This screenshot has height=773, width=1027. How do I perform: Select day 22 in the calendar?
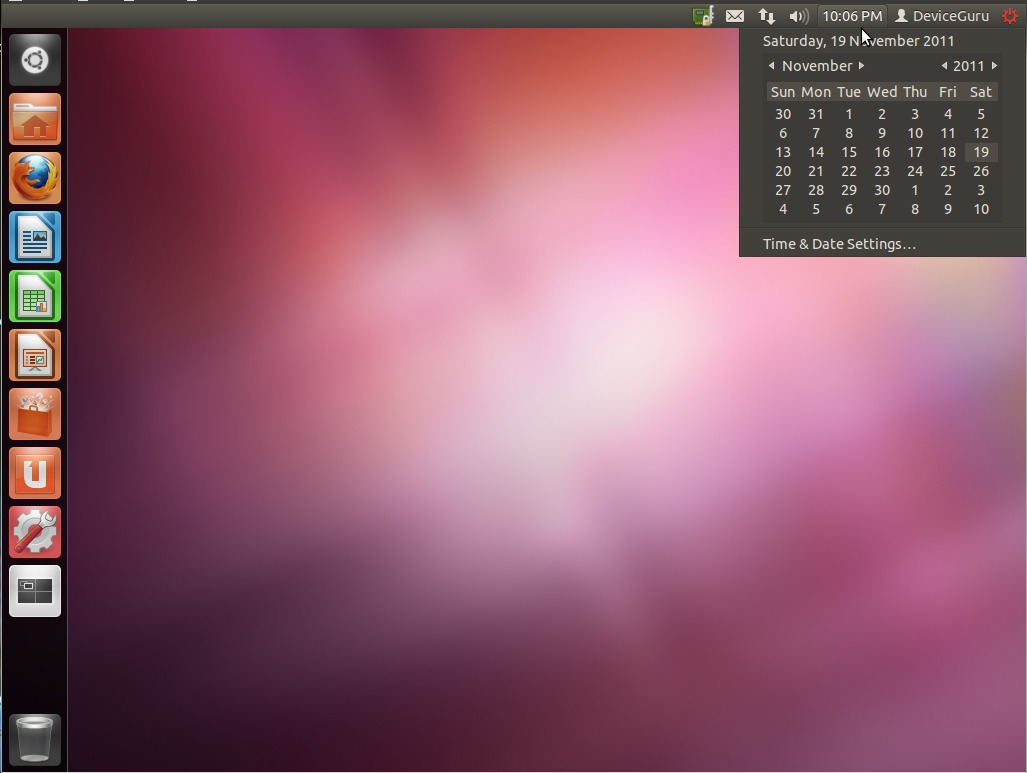849,171
